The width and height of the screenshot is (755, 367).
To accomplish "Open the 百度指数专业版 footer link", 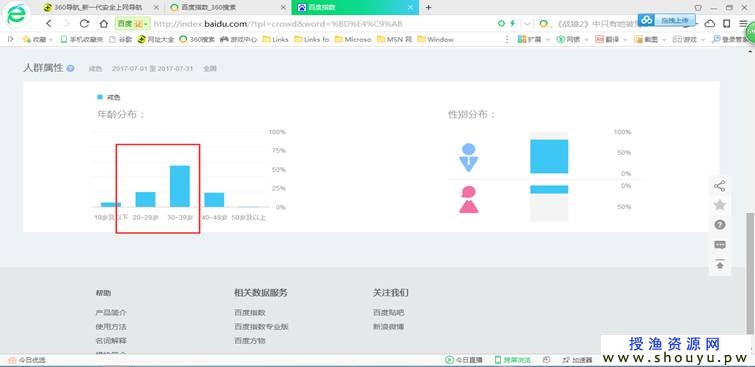I will coord(261,327).
